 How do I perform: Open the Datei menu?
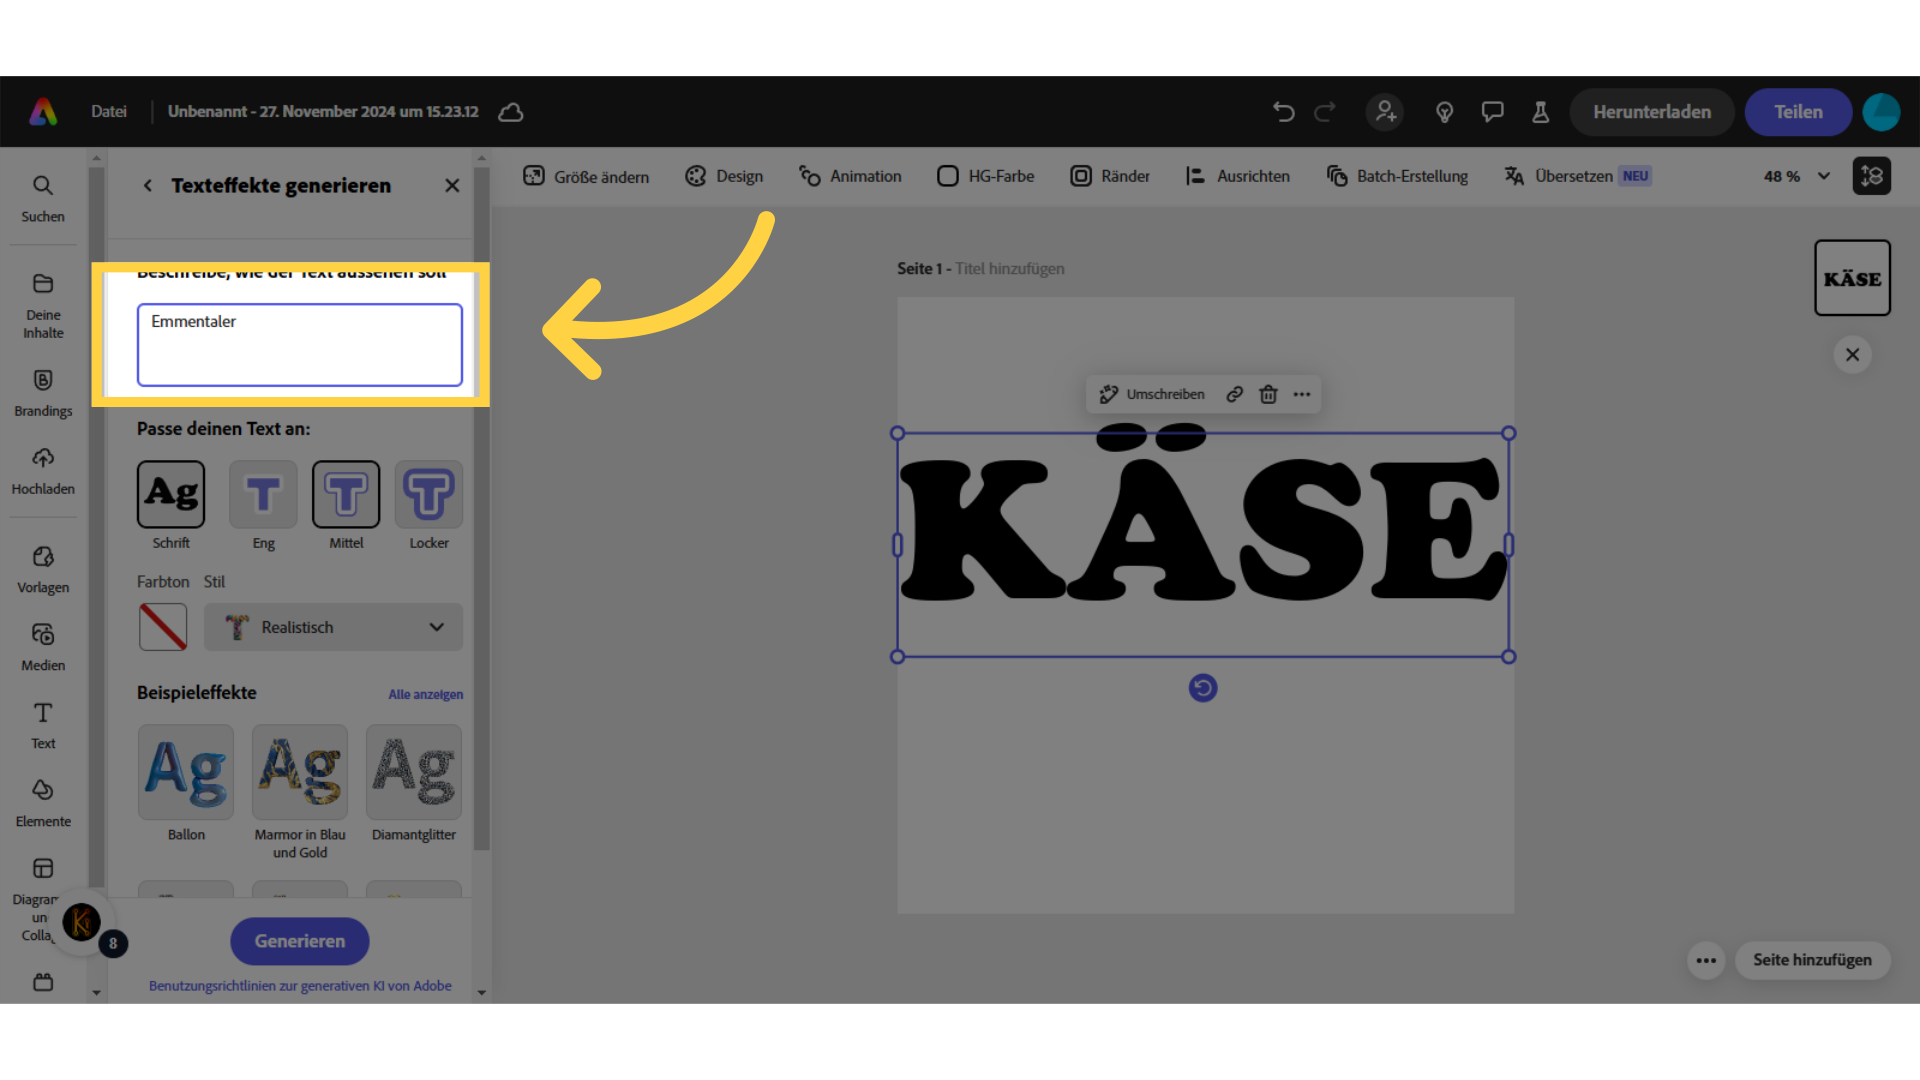tap(108, 111)
